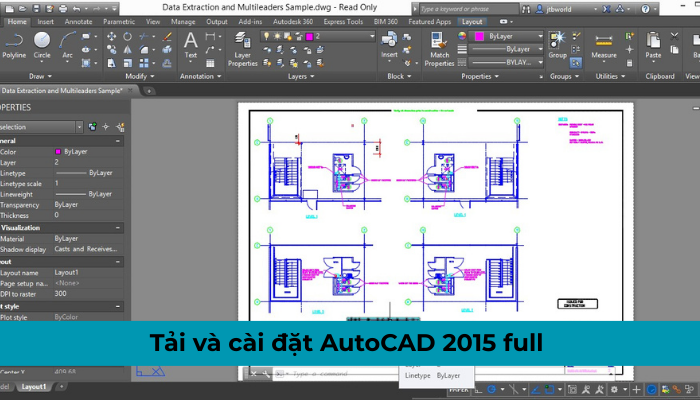Click the color wheel icon in Properties panel

coord(462,36)
